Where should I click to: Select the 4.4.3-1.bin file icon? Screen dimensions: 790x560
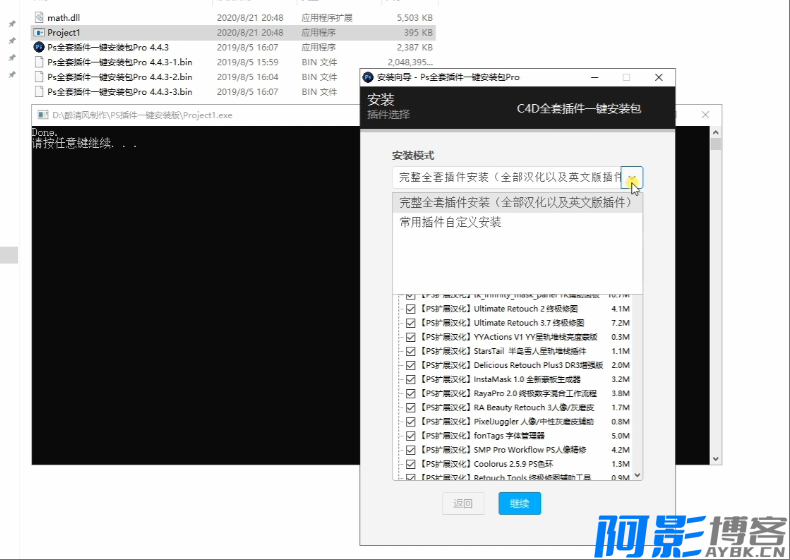click(x=39, y=62)
